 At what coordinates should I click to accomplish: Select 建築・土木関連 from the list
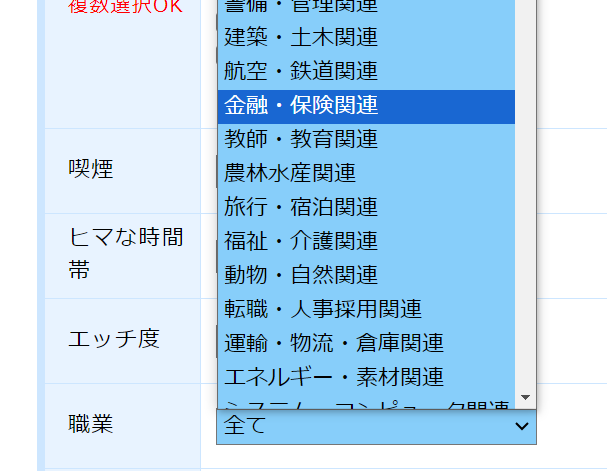[301, 38]
